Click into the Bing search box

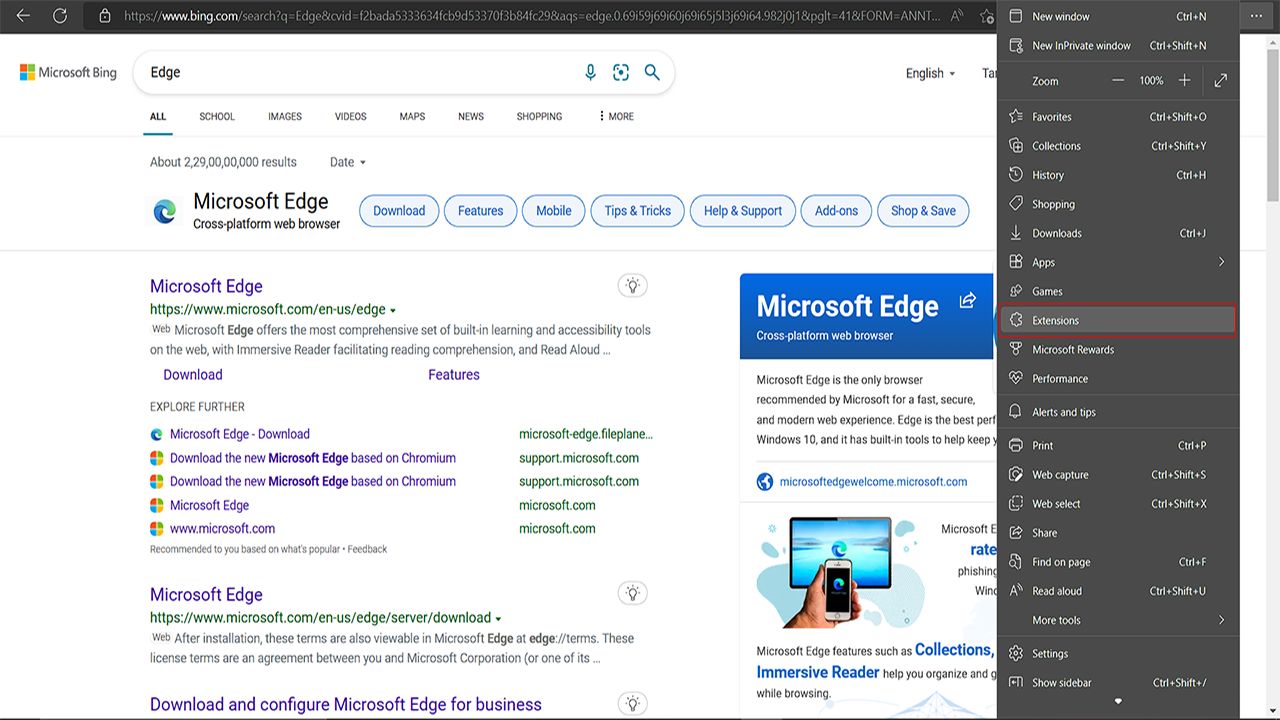360,72
